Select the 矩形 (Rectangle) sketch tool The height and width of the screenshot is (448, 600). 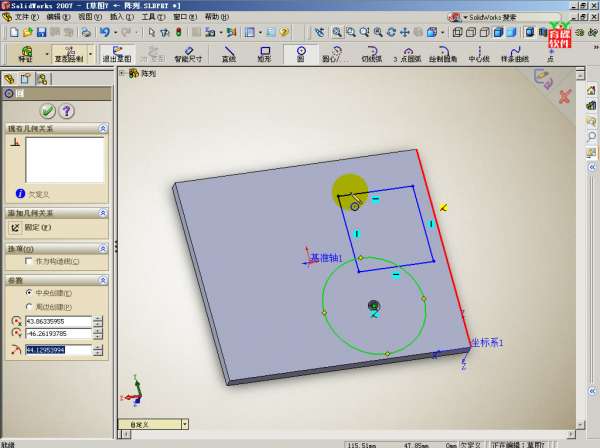[265, 53]
